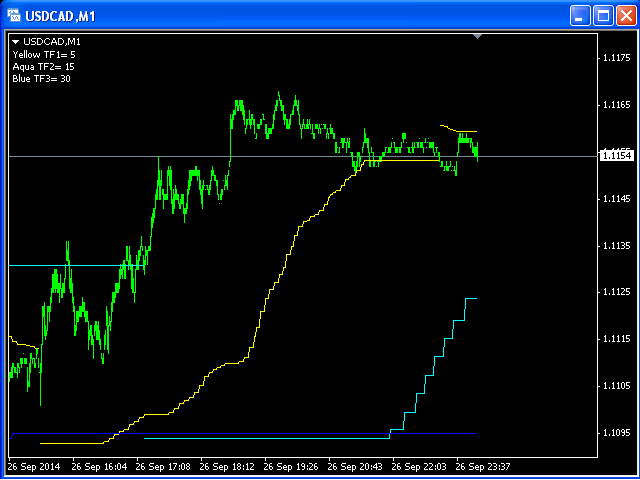The width and height of the screenshot is (640, 480).
Task: Click the 26 Sep 18:12 time label
Action: pos(226,466)
